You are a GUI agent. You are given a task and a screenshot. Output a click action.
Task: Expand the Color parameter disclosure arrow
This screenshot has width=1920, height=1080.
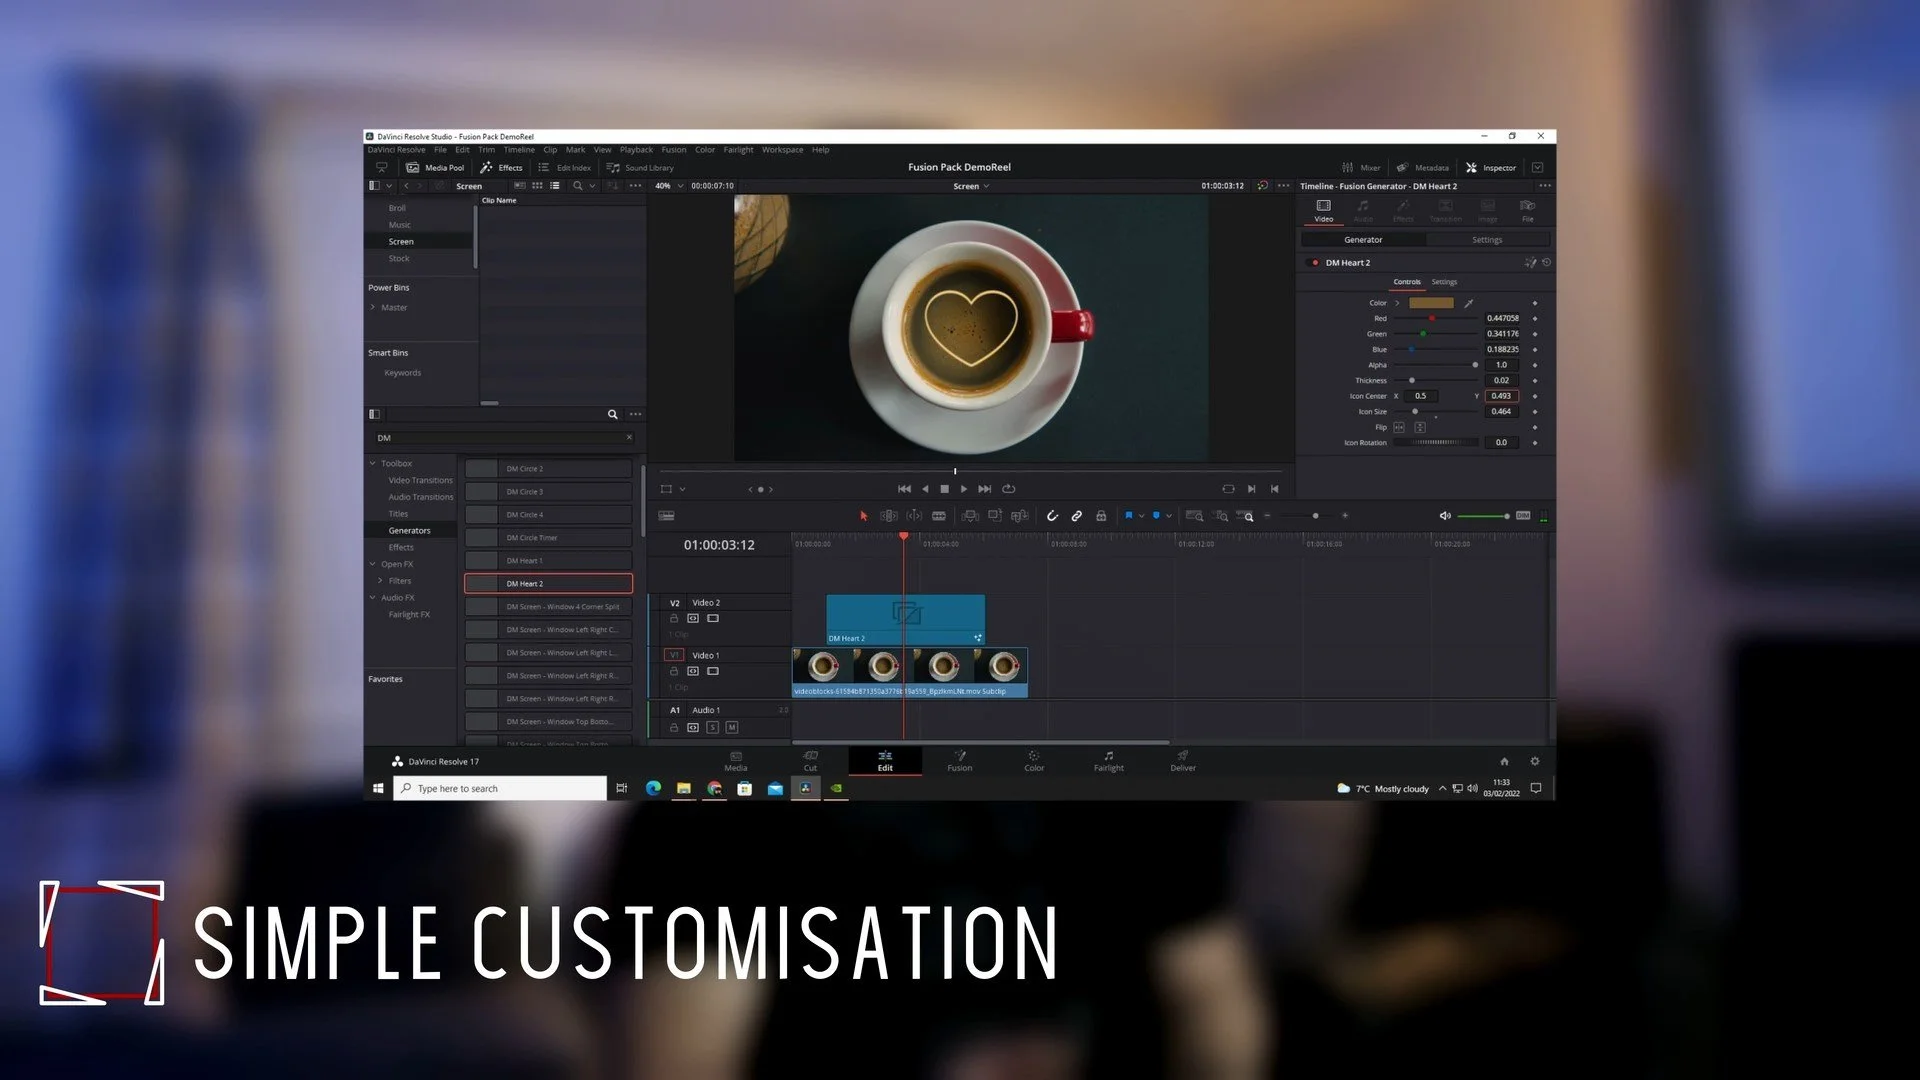[1397, 303]
